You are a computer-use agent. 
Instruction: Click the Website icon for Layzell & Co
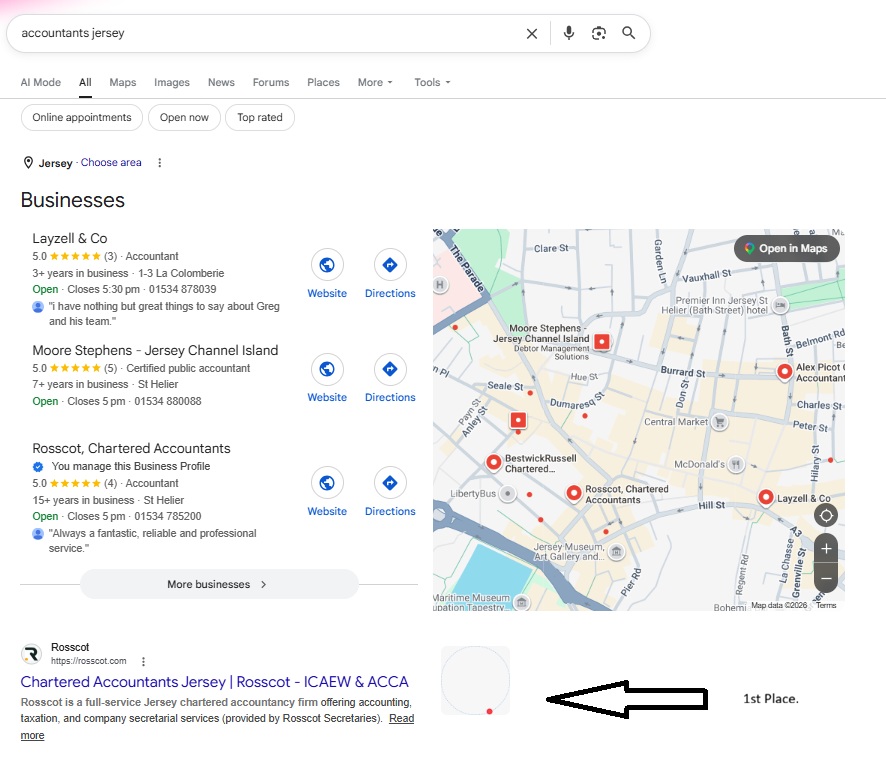coord(327,264)
